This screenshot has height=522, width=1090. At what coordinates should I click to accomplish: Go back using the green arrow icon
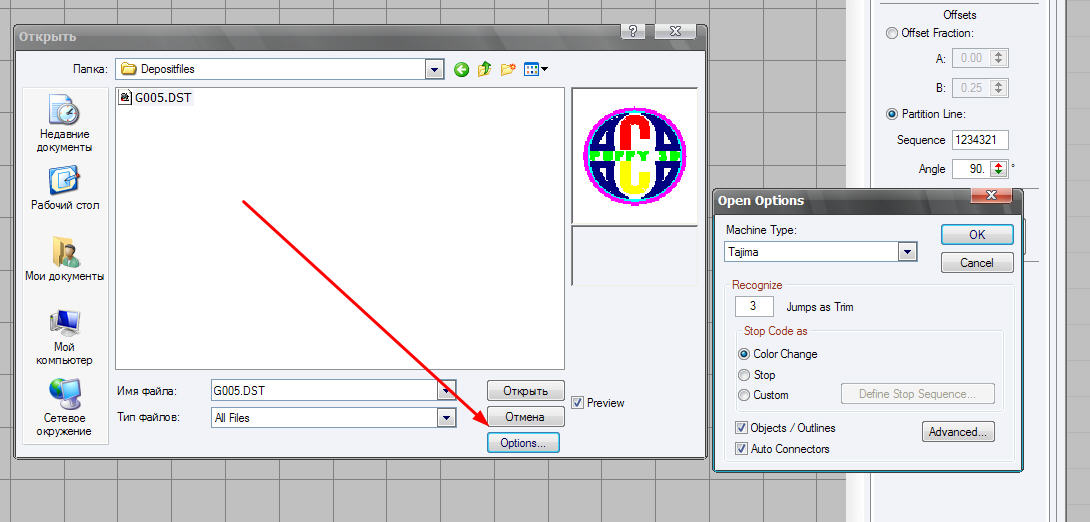(x=462, y=69)
